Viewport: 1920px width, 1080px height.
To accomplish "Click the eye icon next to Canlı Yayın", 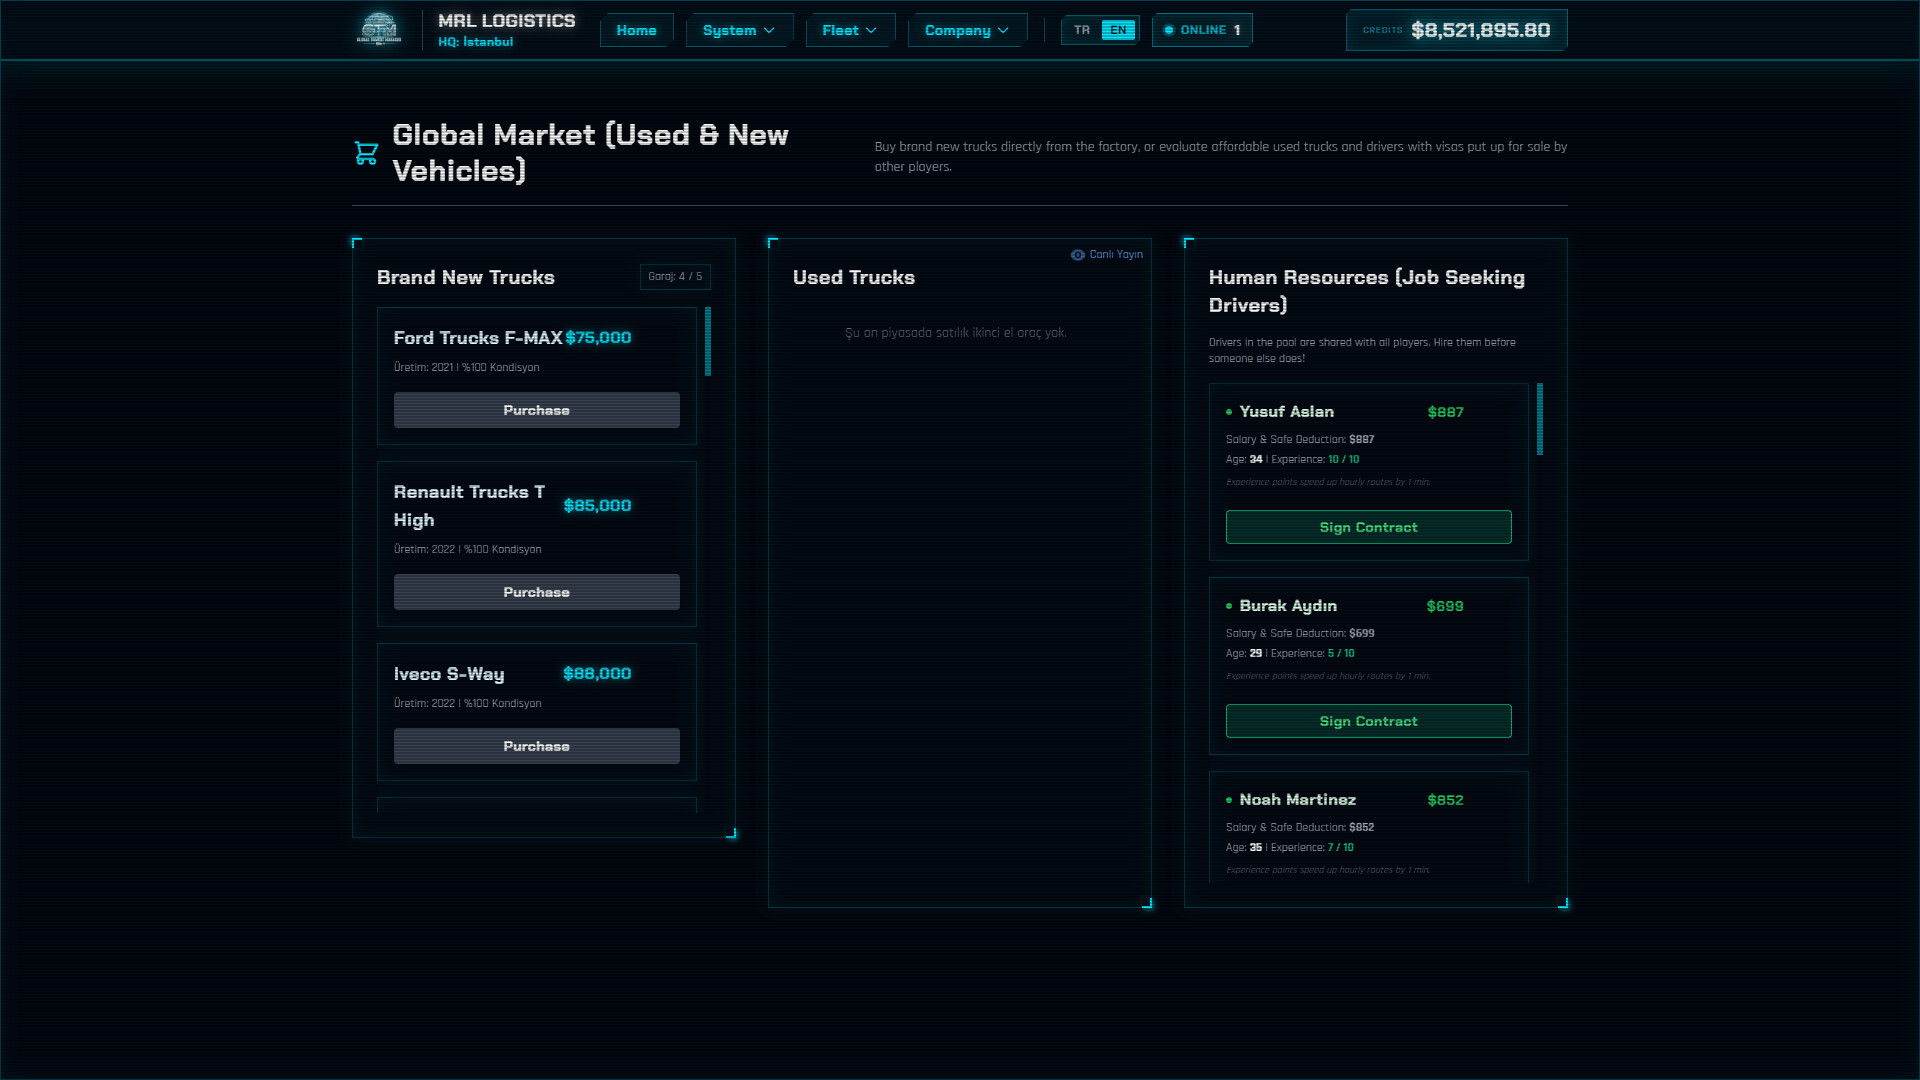I will coord(1077,255).
